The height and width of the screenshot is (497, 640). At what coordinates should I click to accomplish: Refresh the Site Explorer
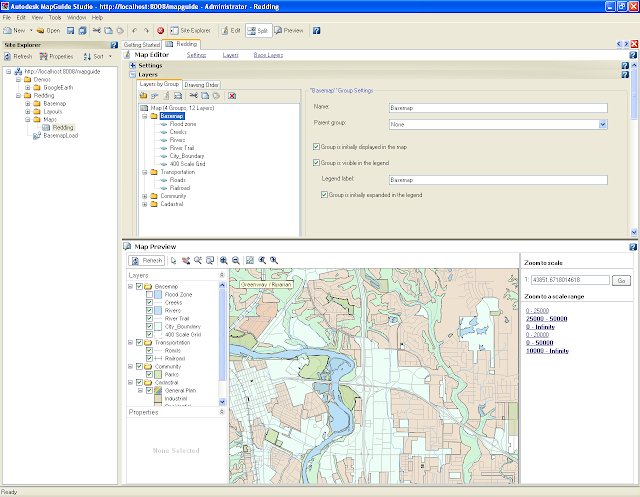point(18,57)
